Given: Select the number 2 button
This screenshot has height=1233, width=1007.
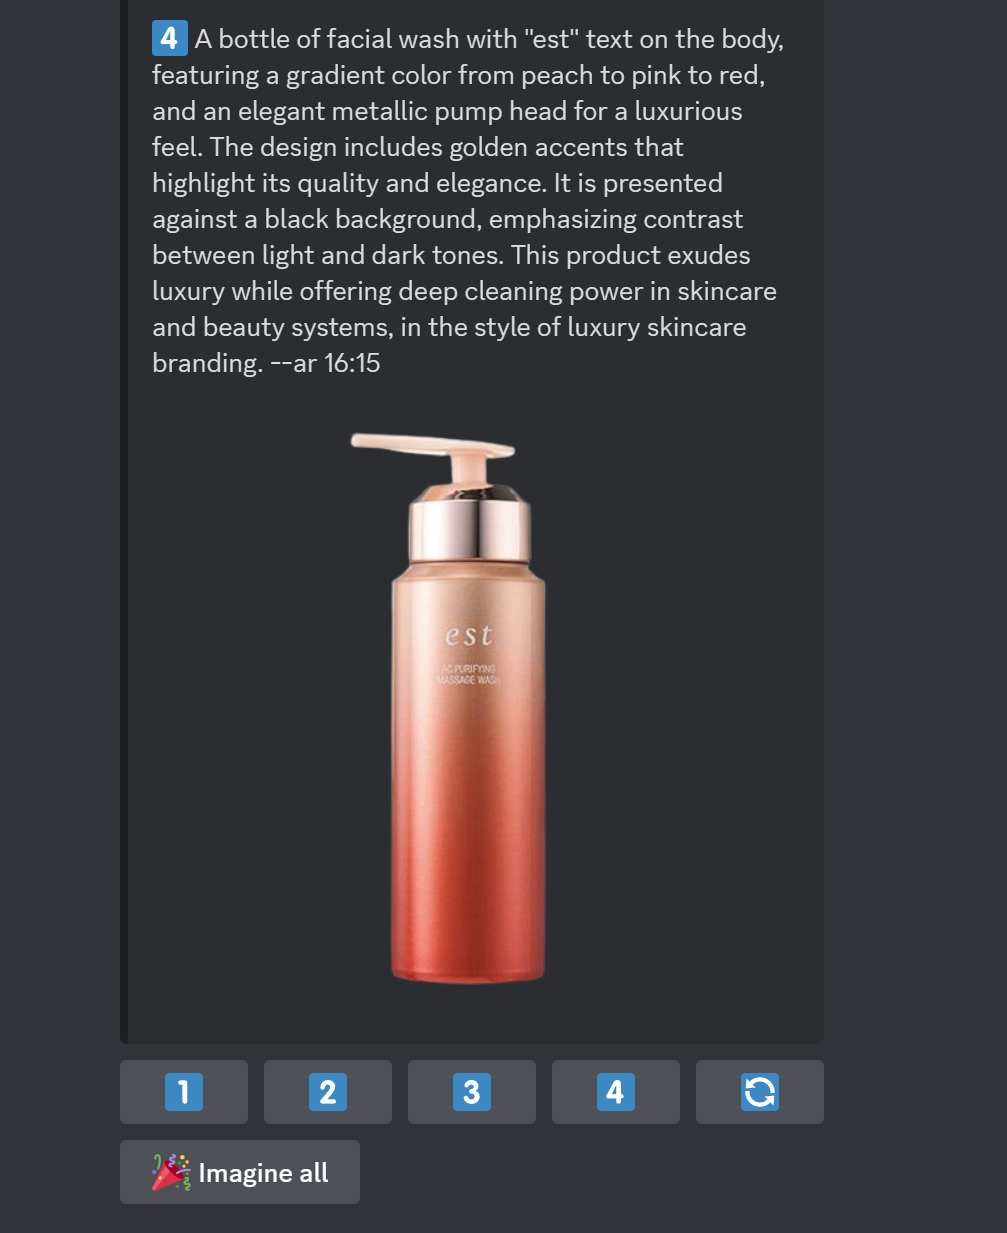Looking at the screenshot, I should point(328,1092).
